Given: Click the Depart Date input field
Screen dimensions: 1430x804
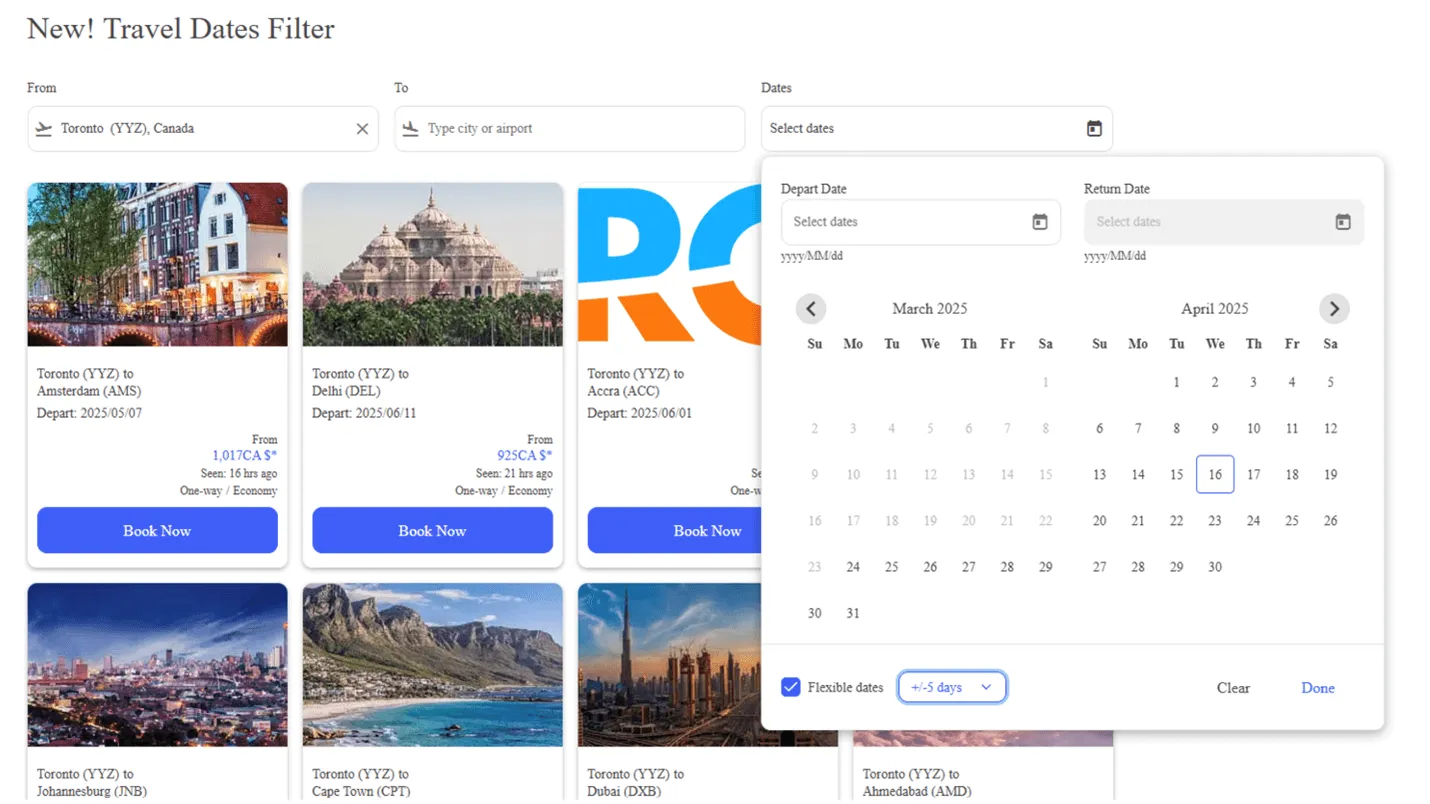Looking at the screenshot, I should pos(905,222).
